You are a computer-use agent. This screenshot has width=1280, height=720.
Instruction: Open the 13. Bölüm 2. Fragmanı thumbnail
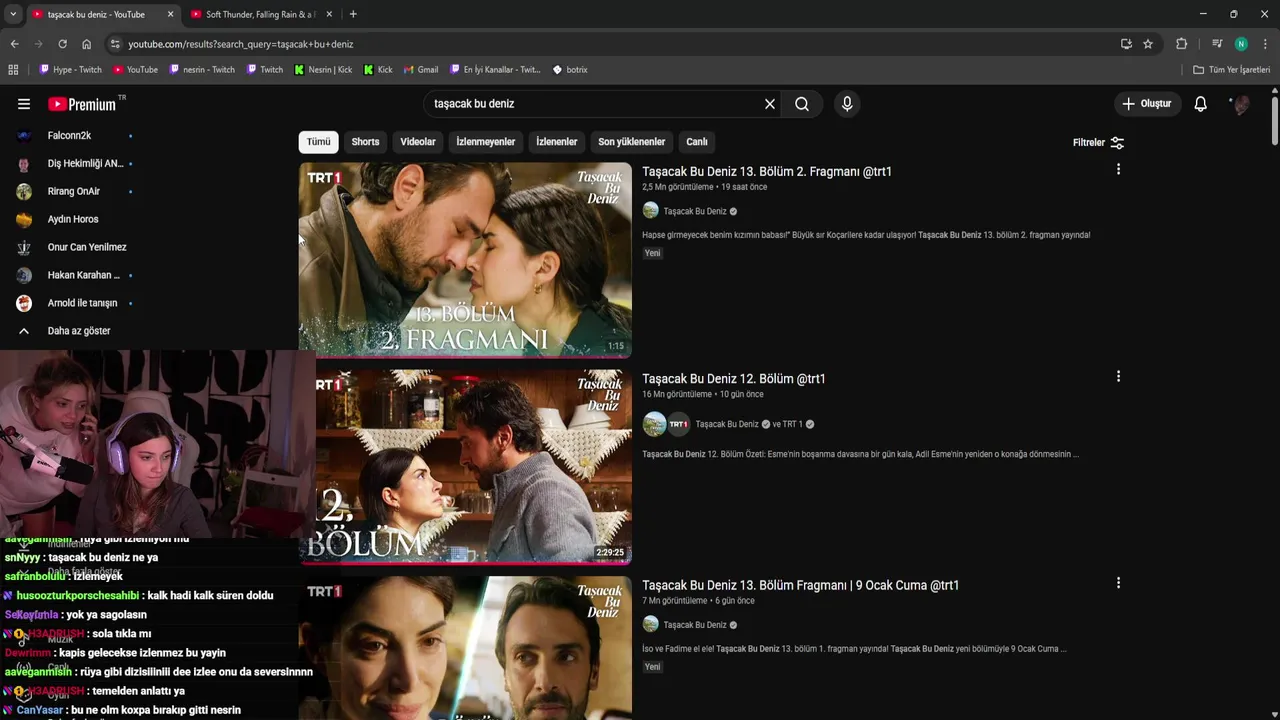(465, 260)
